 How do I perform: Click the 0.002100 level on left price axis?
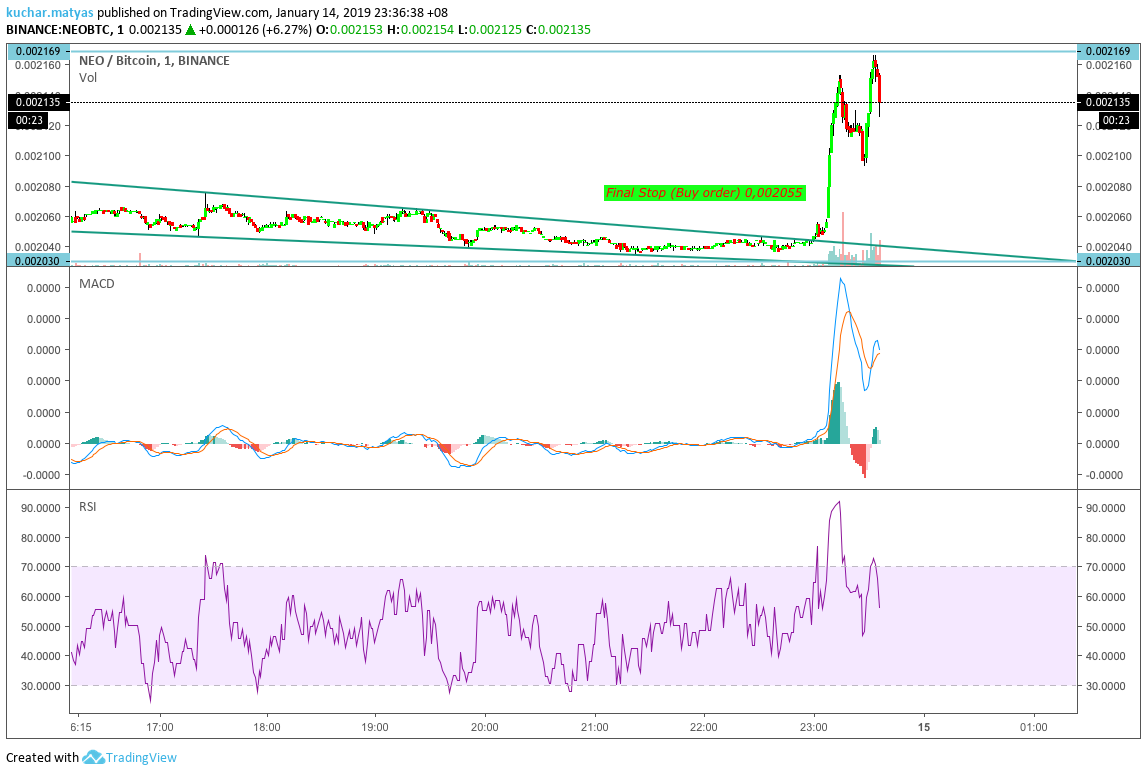point(38,156)
